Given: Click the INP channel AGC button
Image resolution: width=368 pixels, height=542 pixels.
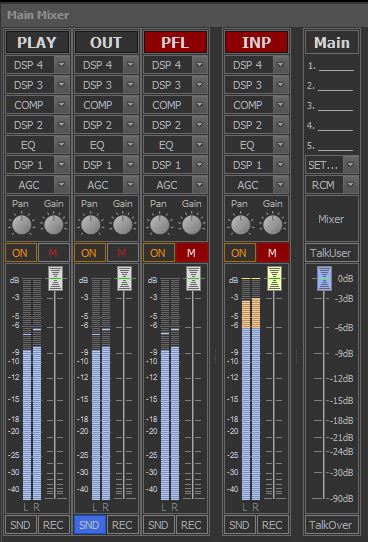Looking at the screenshot, I should (x=248, y=185).
